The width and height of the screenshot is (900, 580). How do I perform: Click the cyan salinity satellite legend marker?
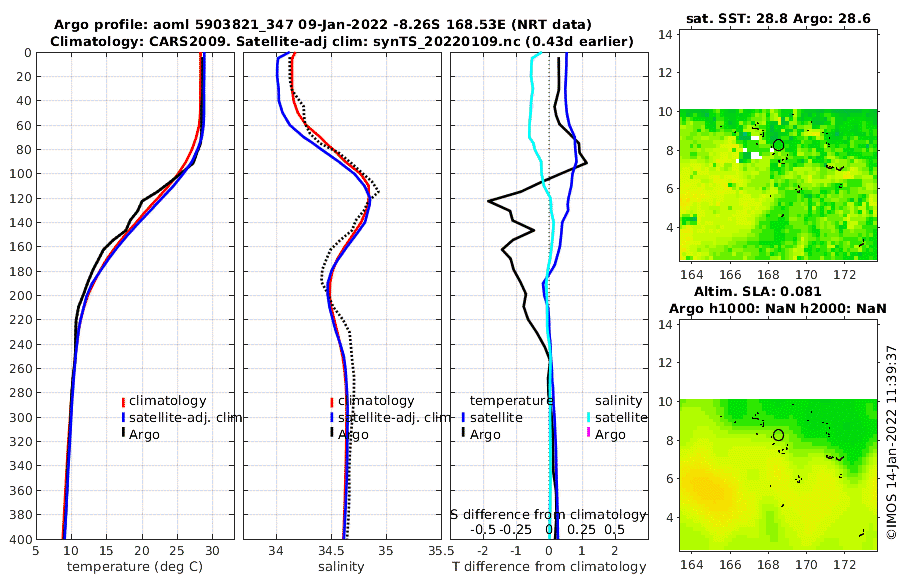(588, 418)
